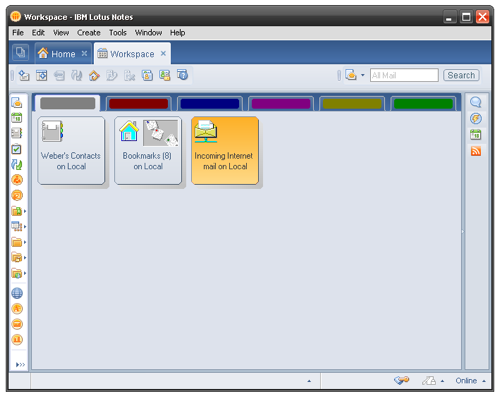Open the search scope dropdown beside All Mail
500x399 pixels.
coord(363,75)
